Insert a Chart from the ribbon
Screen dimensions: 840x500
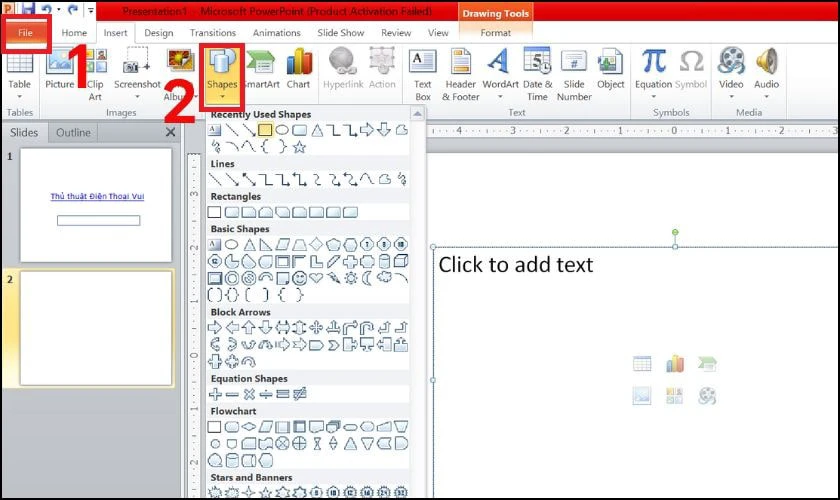pos(298,69)
